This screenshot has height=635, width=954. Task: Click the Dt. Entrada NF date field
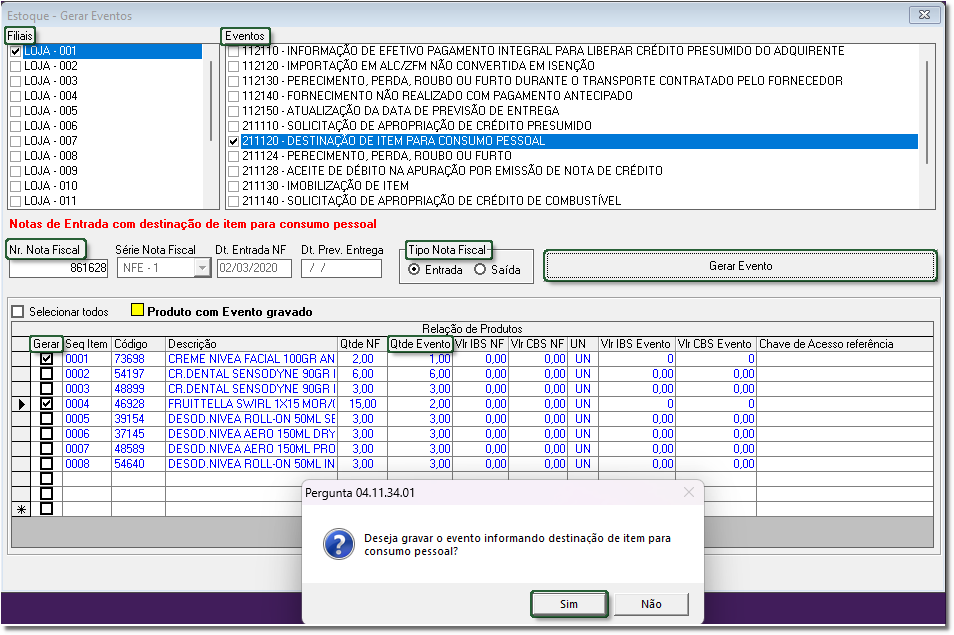point(254,268)
